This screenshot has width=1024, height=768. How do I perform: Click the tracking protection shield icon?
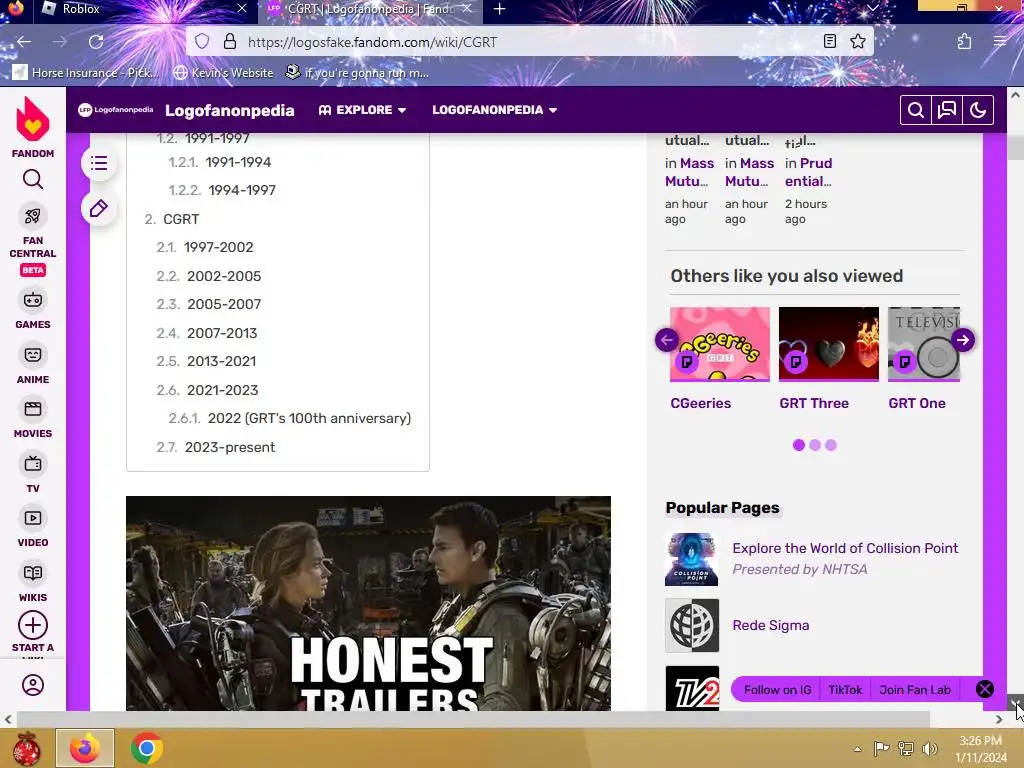click(202, 42)
